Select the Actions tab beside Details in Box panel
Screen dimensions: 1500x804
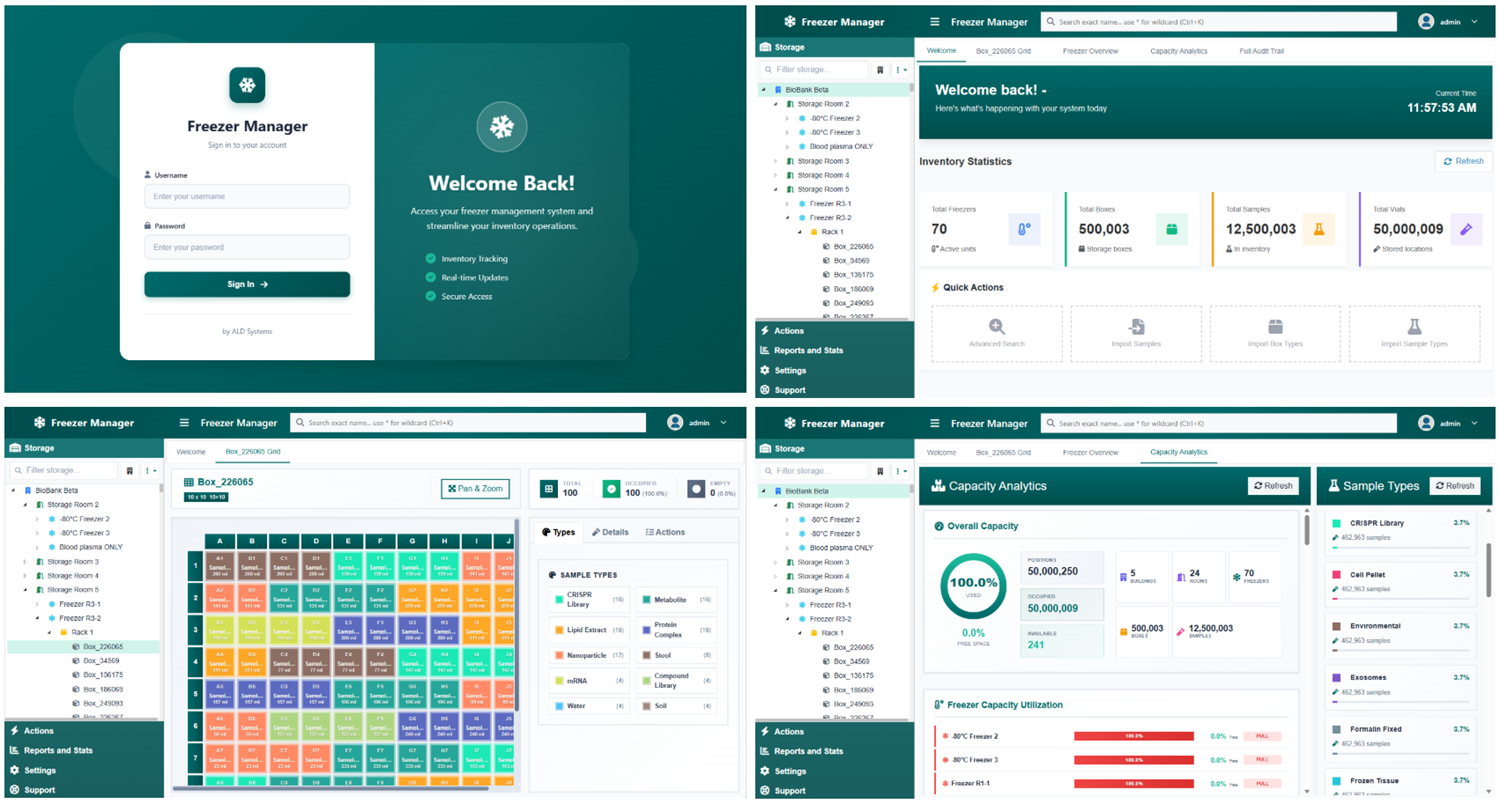point(665,532)
